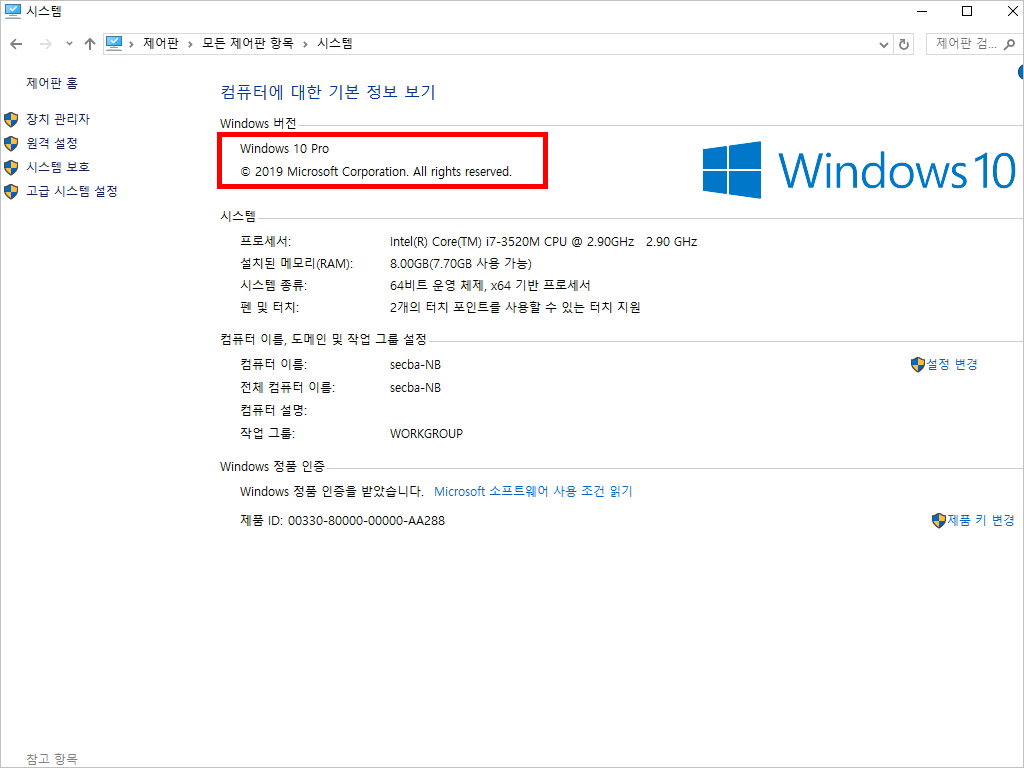This screenshot has height=768, width=1024.
Task: Click the 시스템 window title bar icon
Action: click(x=12, y=11)
